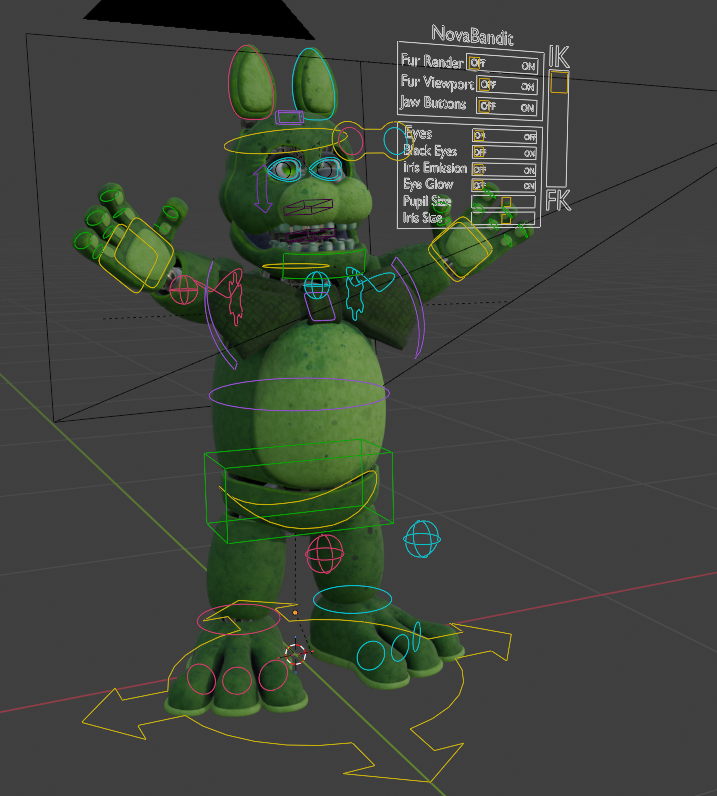Toggle the Eye Glow switch handle
Image resolution: width=717 pixels, height=796 pixels.
pos(478,185)
